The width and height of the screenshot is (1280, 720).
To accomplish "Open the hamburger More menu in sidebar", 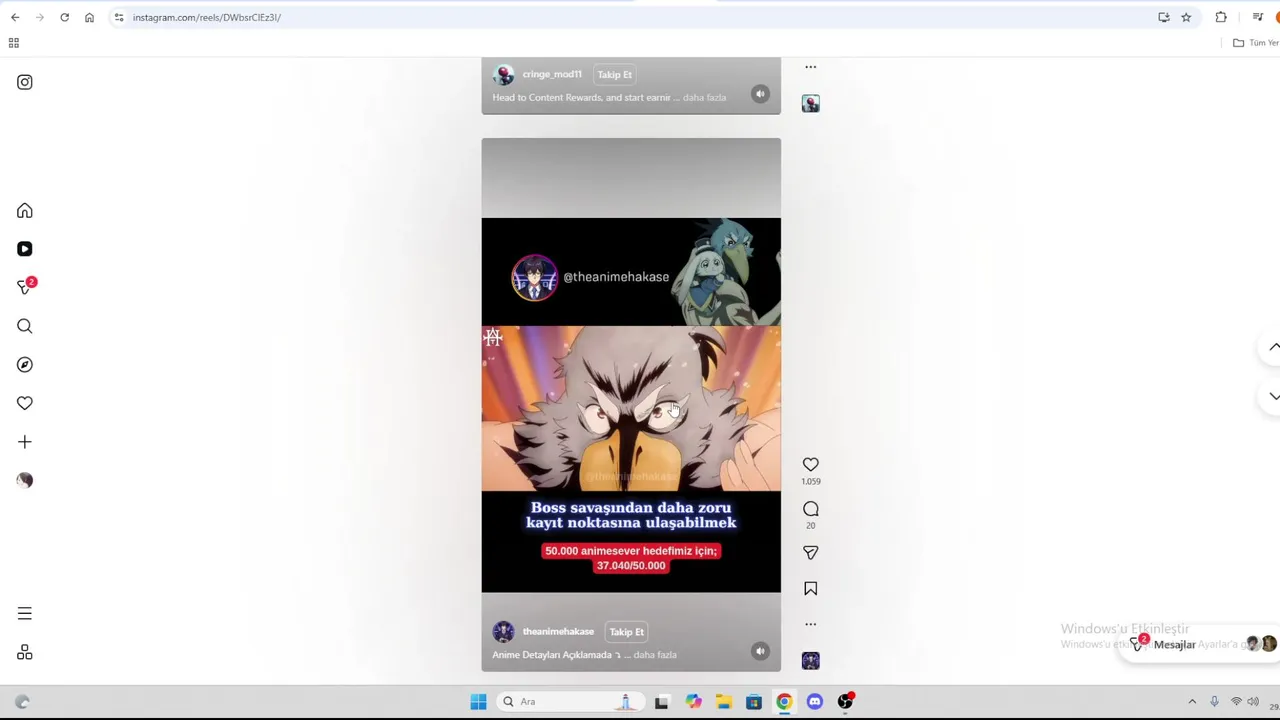I will [x=25, y=614].
